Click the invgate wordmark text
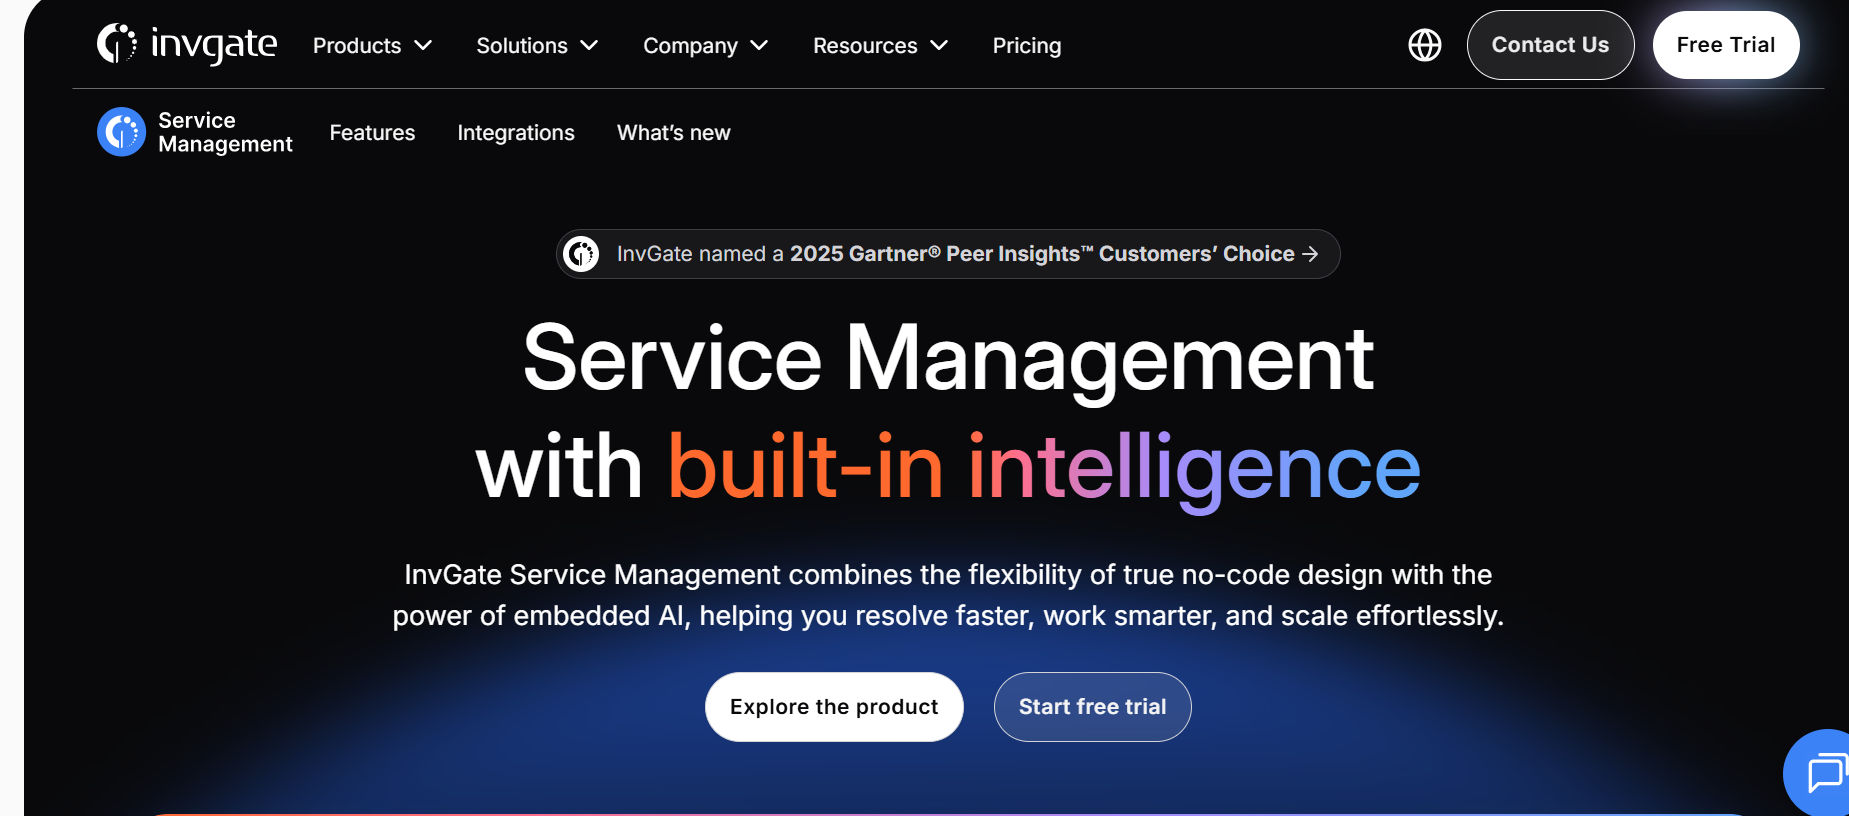 214,45
